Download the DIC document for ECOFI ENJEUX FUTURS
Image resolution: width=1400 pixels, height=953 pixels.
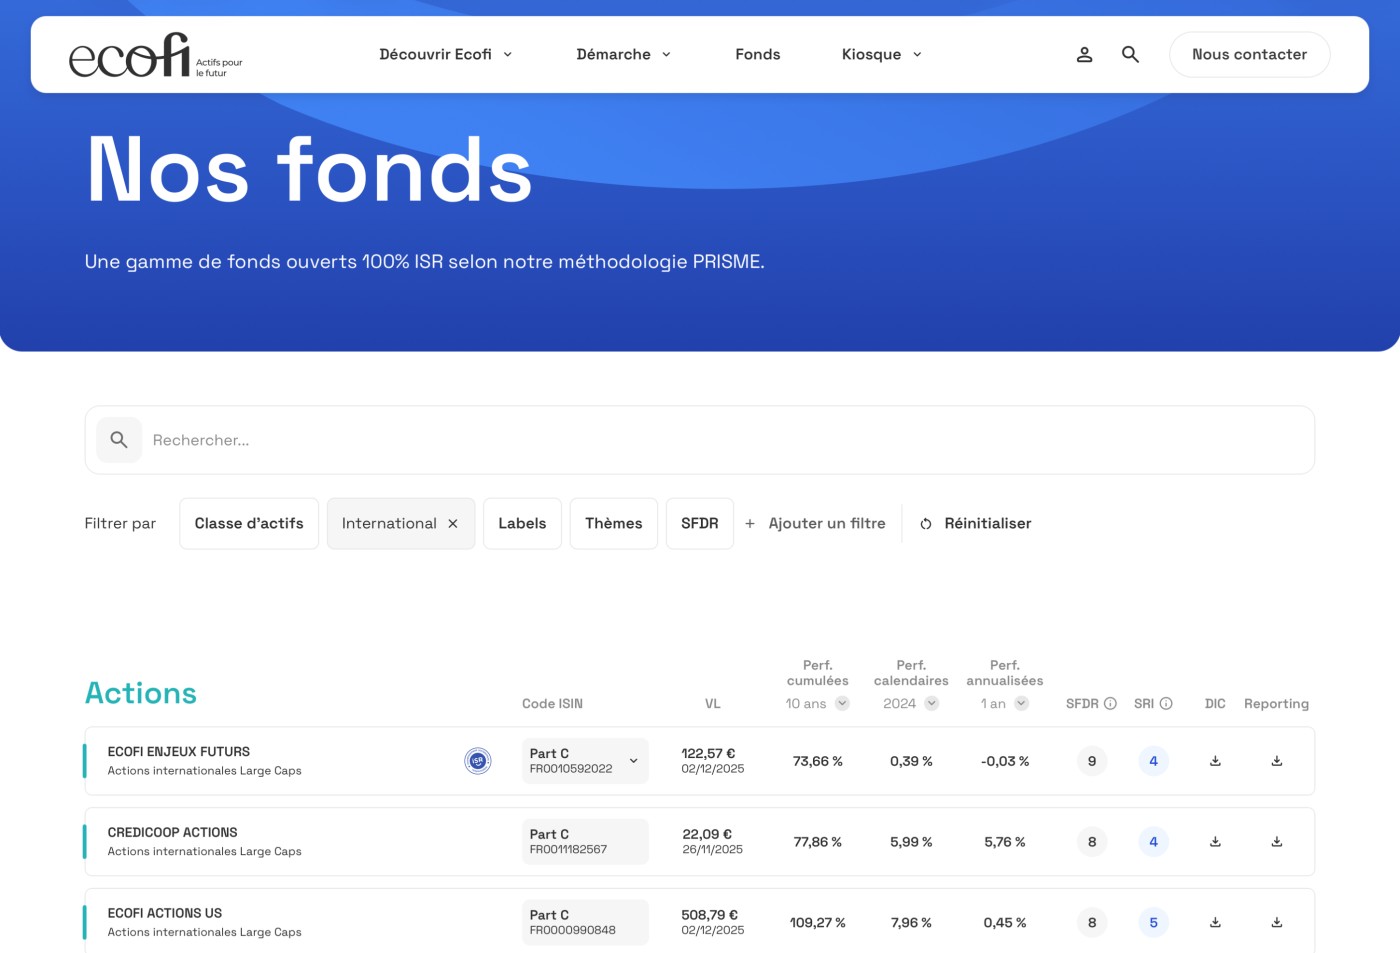pyautogui.click(x=1215, y=760)
